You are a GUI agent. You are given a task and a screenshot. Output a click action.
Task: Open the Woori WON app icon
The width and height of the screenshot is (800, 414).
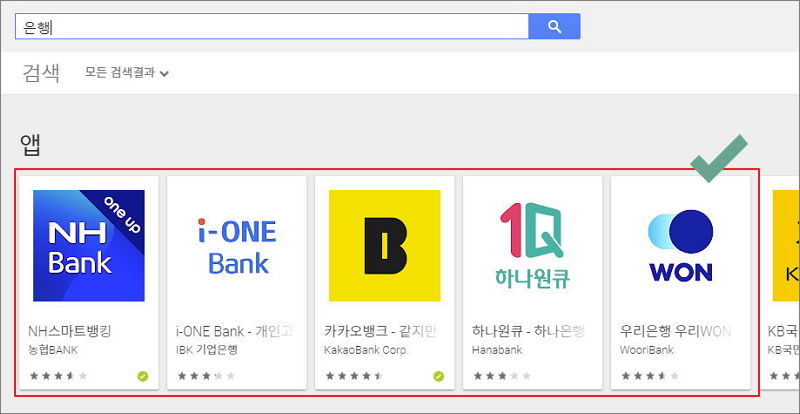681,246
